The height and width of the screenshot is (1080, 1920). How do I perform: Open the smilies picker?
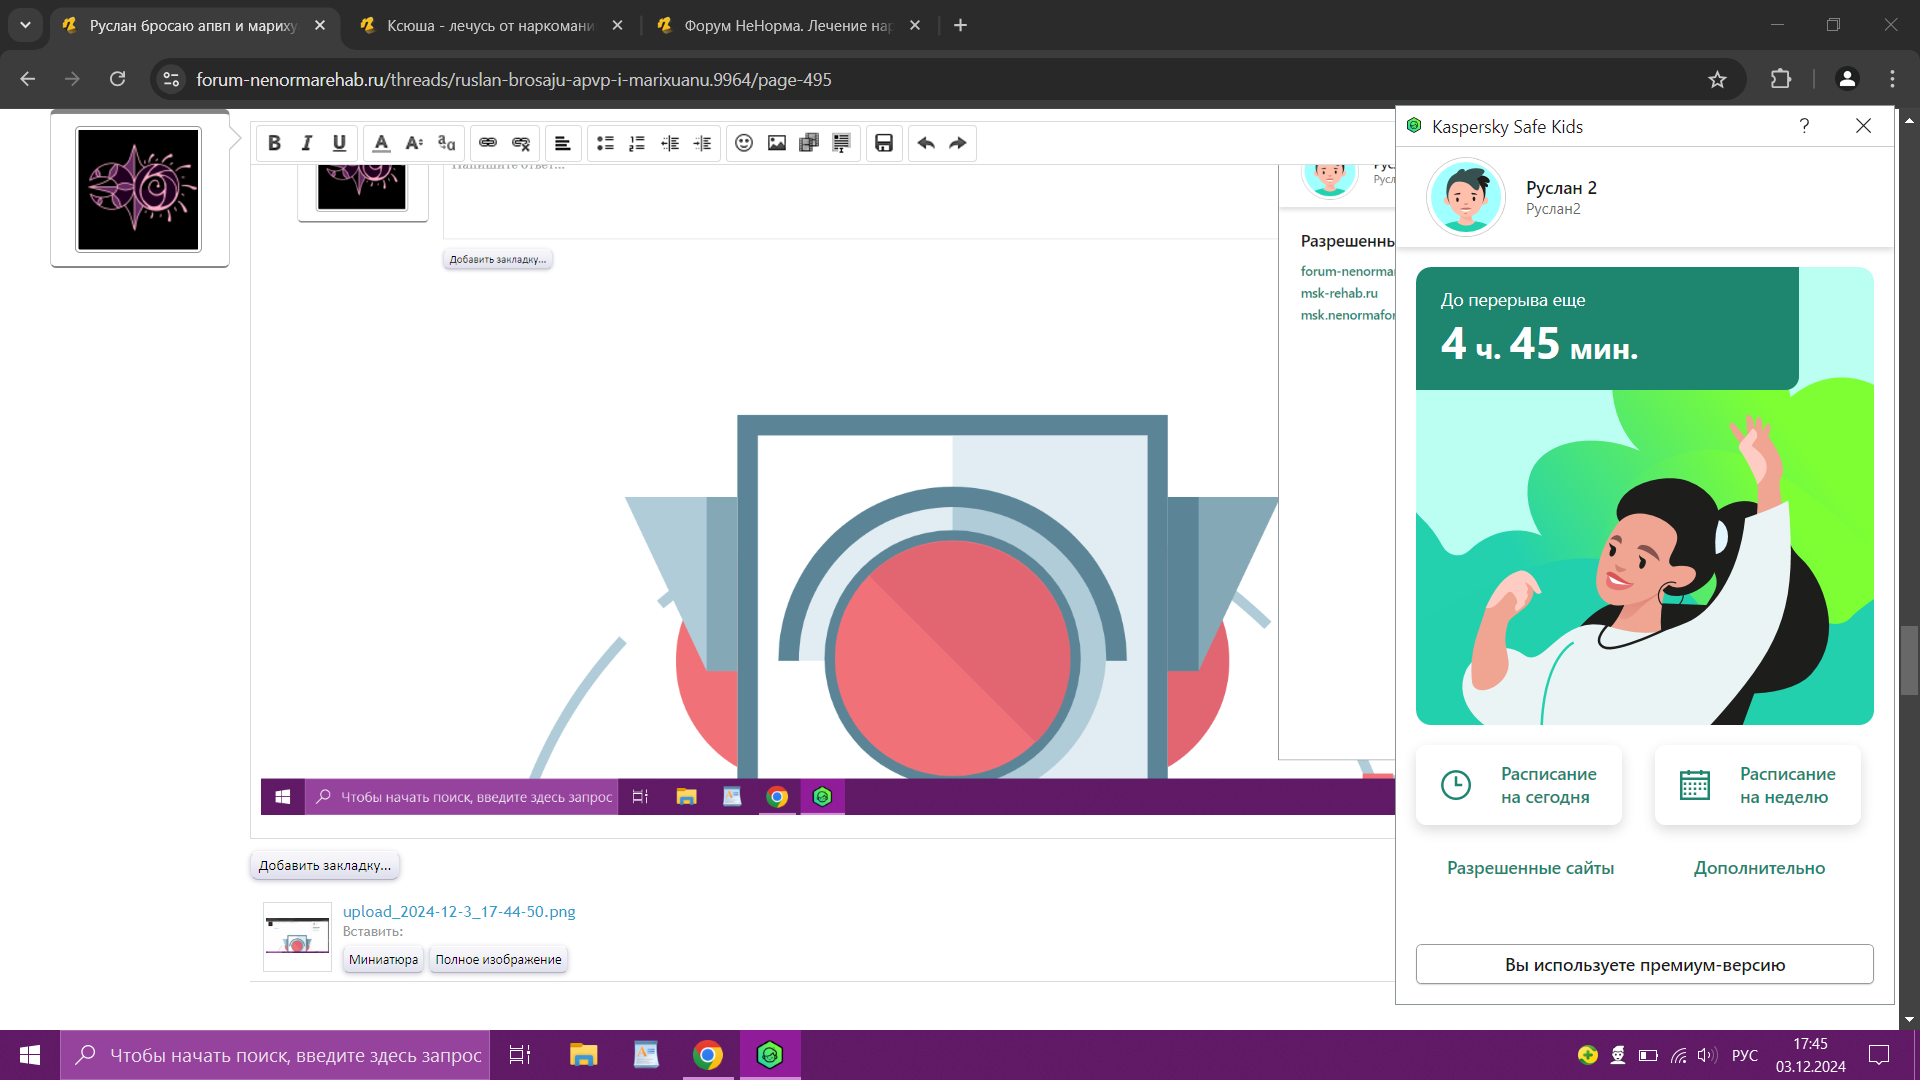coord(744,143)
